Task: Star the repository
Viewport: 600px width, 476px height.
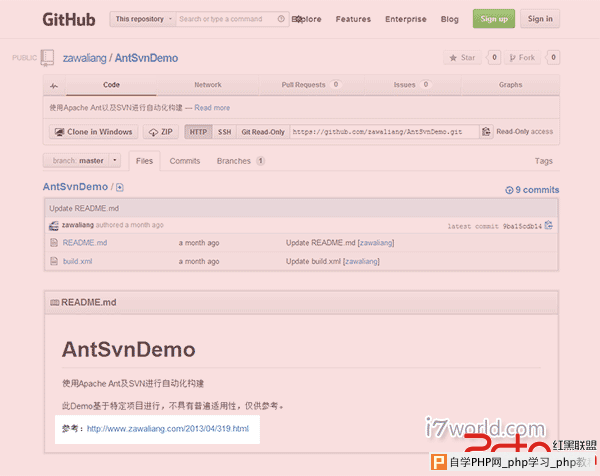Action: point(463,57)
